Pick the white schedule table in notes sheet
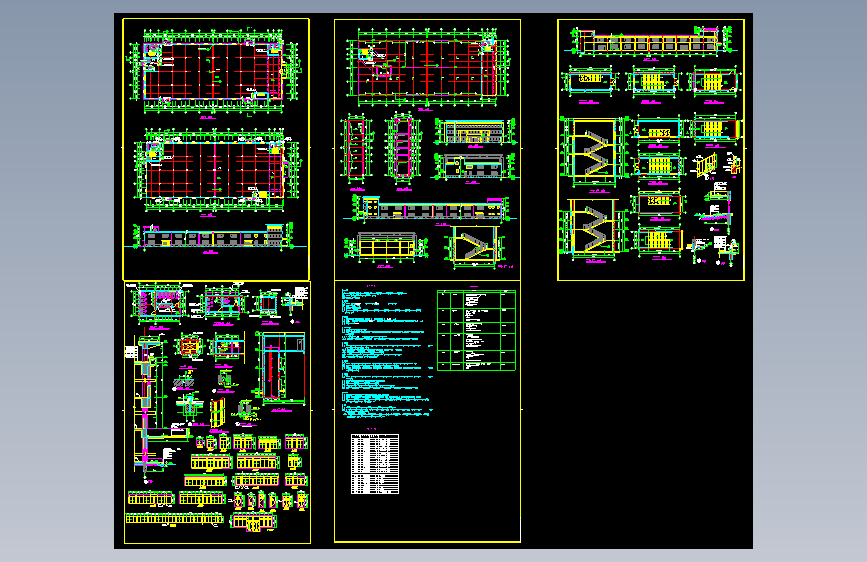This screenshot has height=562, width=867. 375,464
